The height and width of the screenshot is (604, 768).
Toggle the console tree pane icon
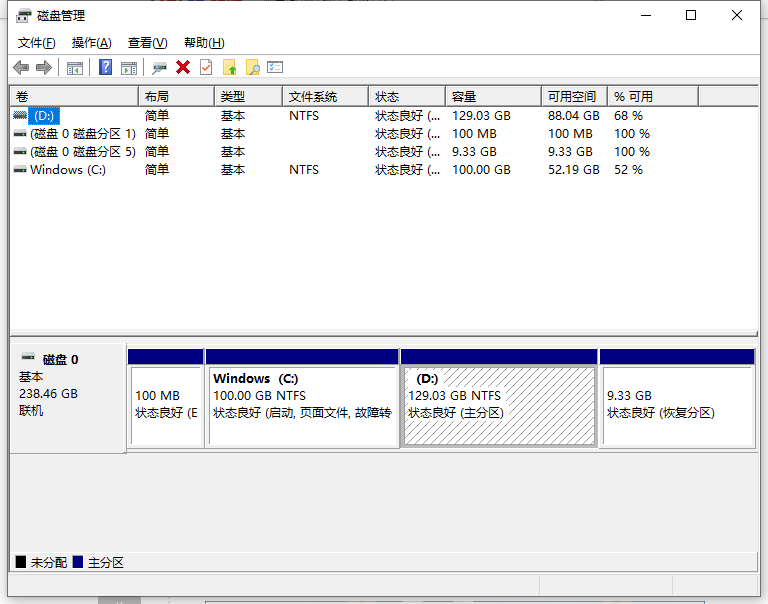[75, 67]
